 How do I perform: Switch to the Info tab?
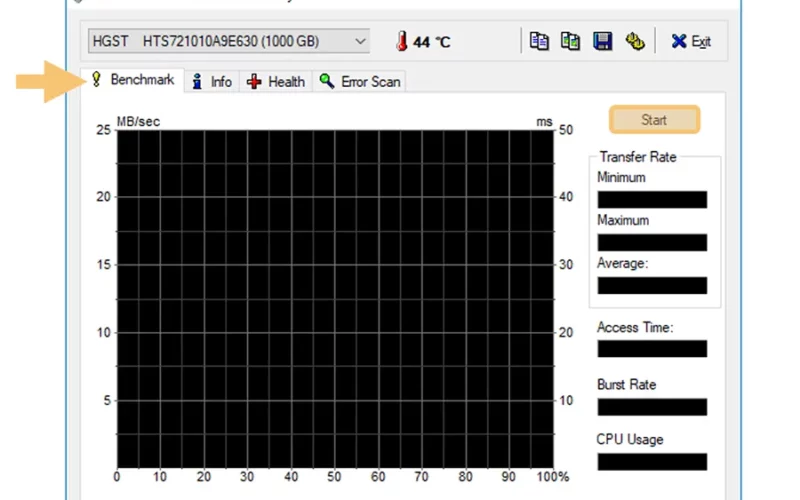pyautogui.click(x=212, y=82)
